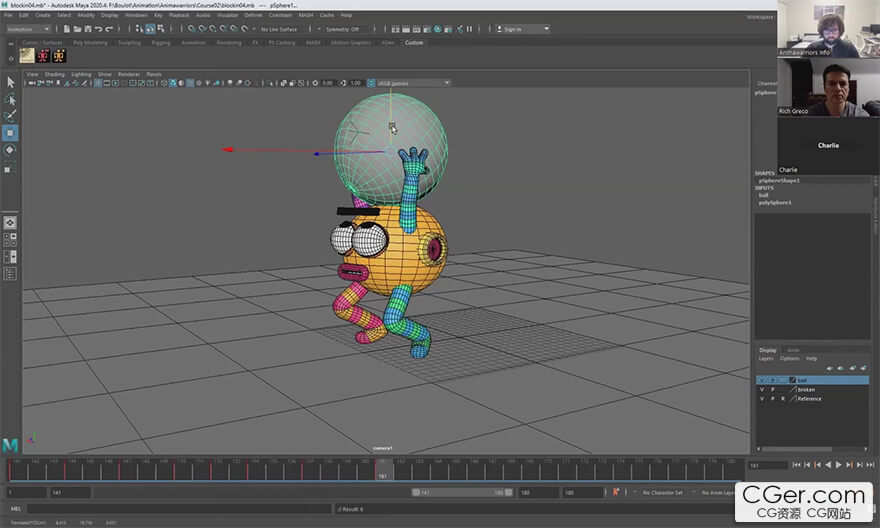Click the layer editor horizontal scrollbar
Viewport: 880px width, 528px height.
pyautogui.click(x=796, y=449)
